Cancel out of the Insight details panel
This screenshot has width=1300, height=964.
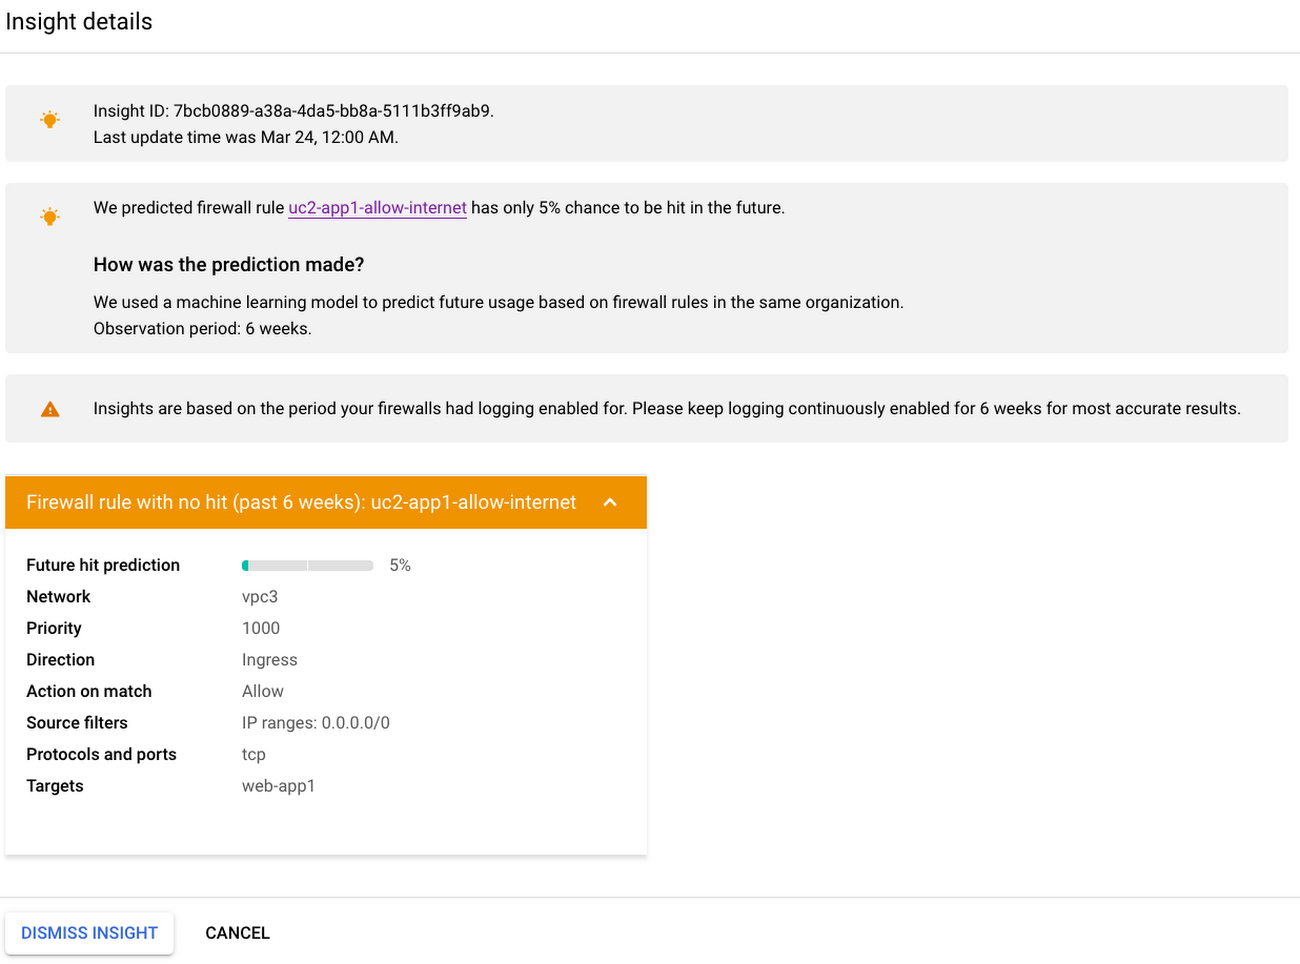[237, 933]
